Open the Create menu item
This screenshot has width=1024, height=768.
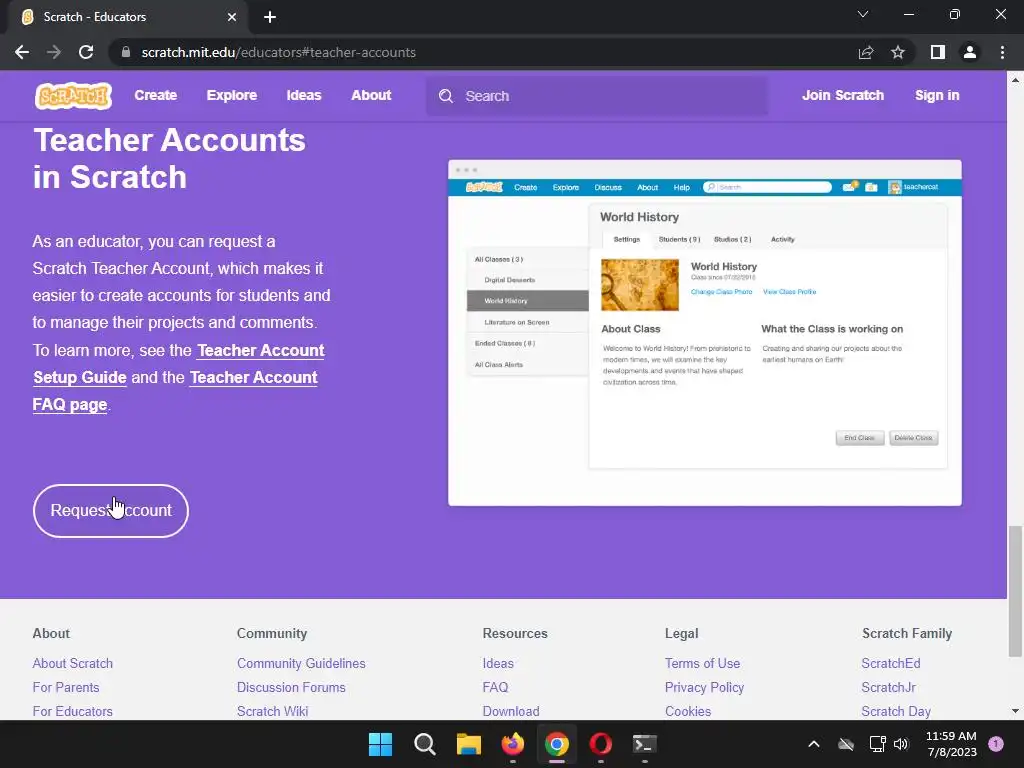(155, 95)
